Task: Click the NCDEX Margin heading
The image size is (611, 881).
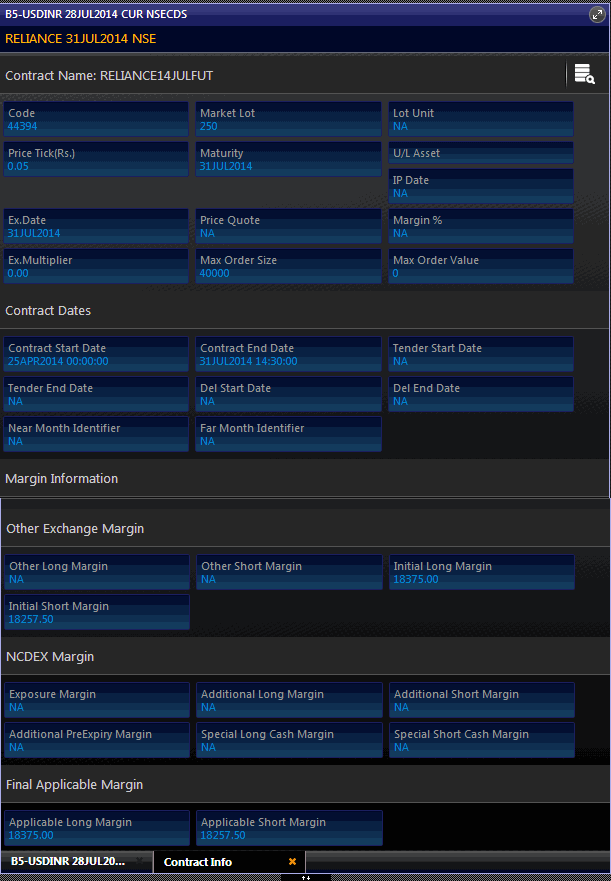Action: [50, 657]
